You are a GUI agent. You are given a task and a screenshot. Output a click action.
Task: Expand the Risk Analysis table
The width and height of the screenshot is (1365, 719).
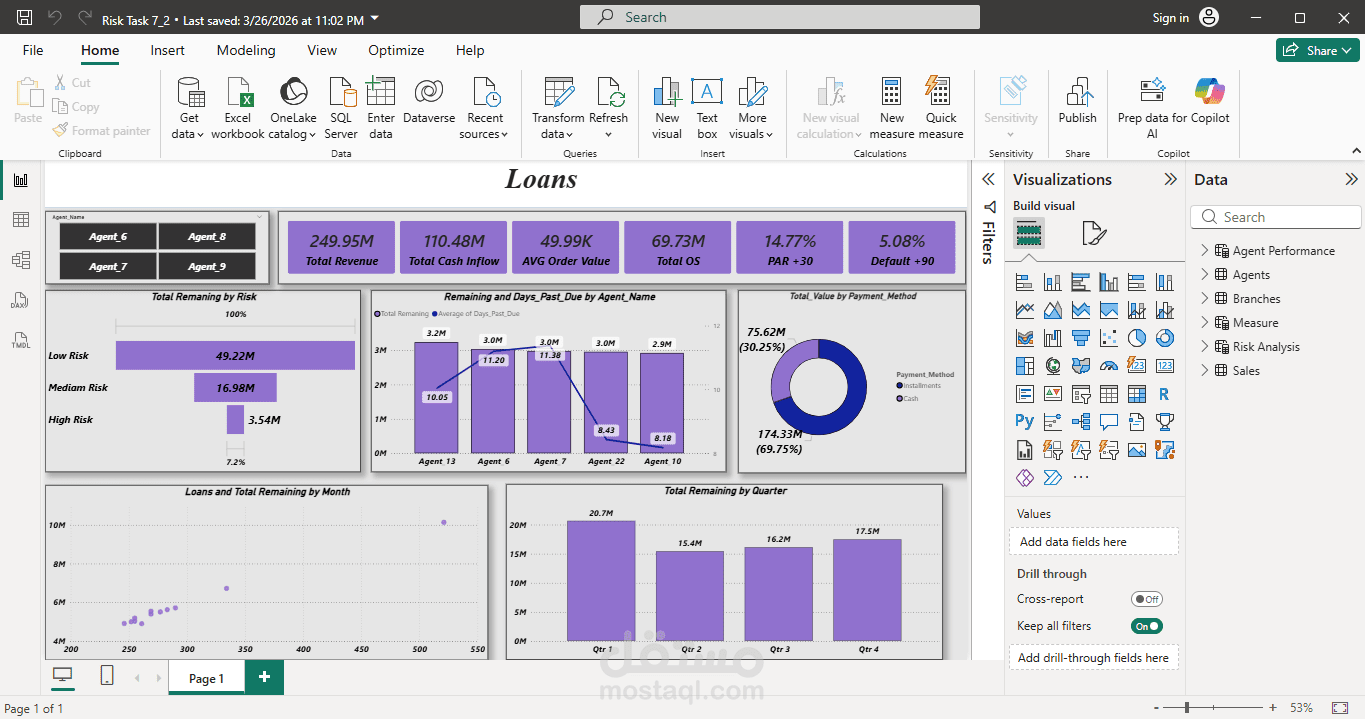coord(1204,347)
